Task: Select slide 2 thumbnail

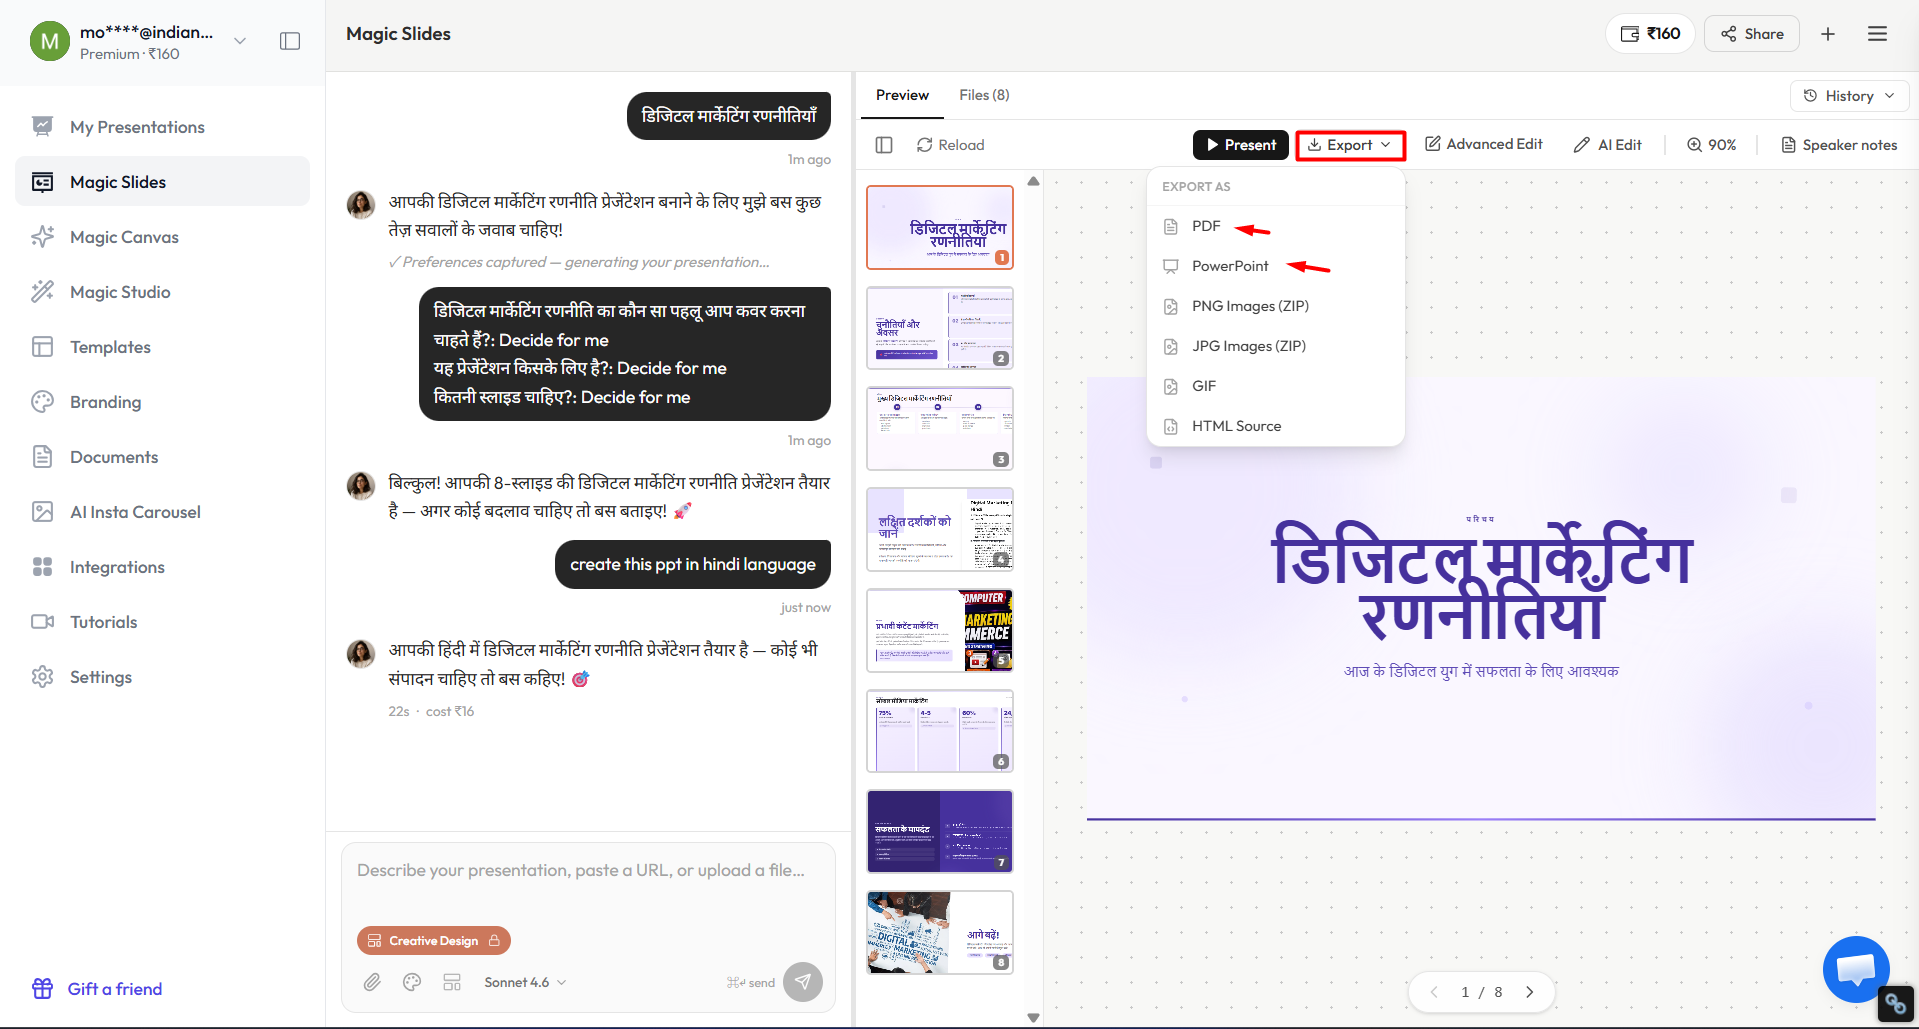Action: 940,328
